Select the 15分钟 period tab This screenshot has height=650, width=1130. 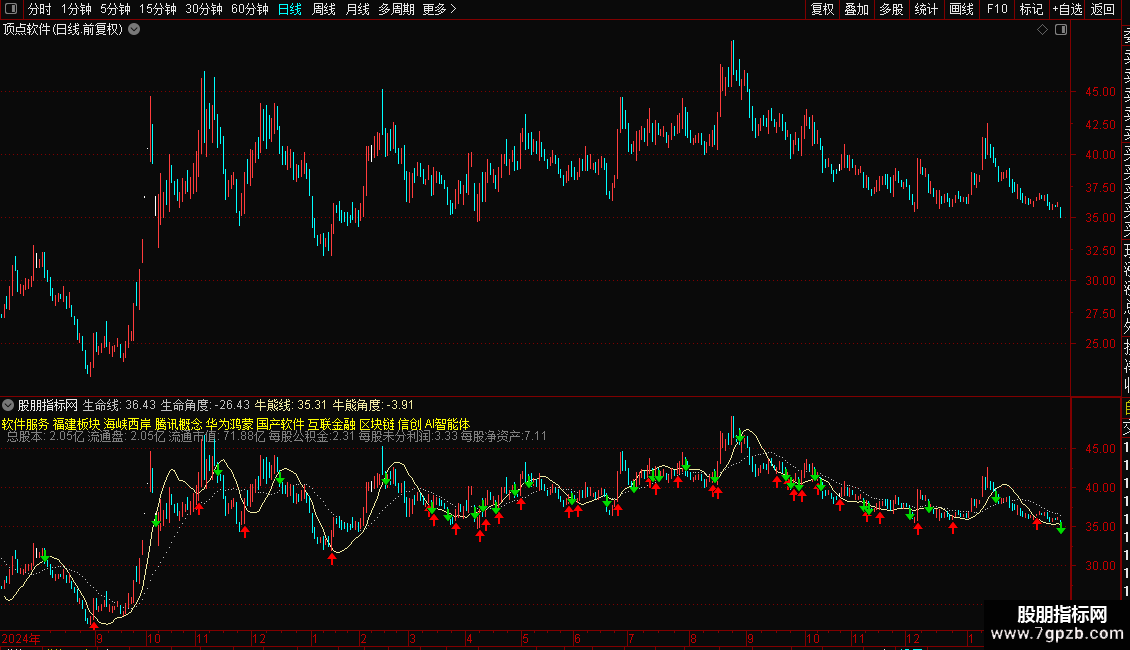tap(158, 9)
